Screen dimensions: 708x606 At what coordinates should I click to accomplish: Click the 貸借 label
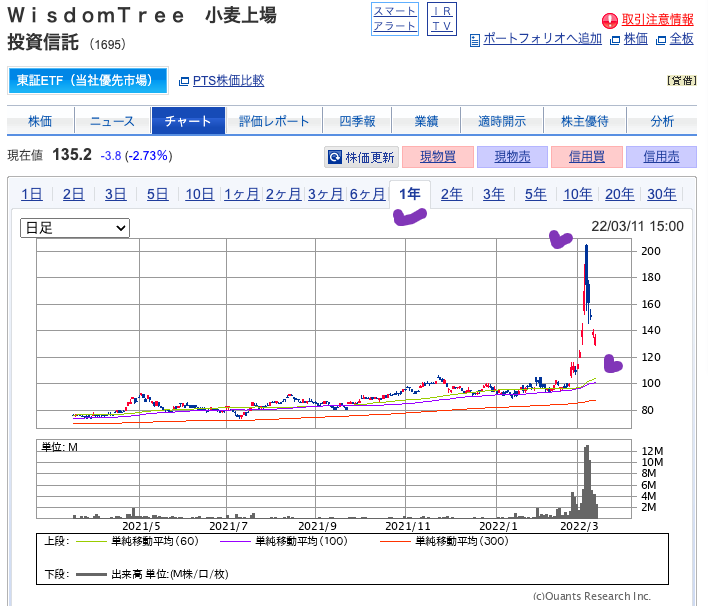click(682, 80)
